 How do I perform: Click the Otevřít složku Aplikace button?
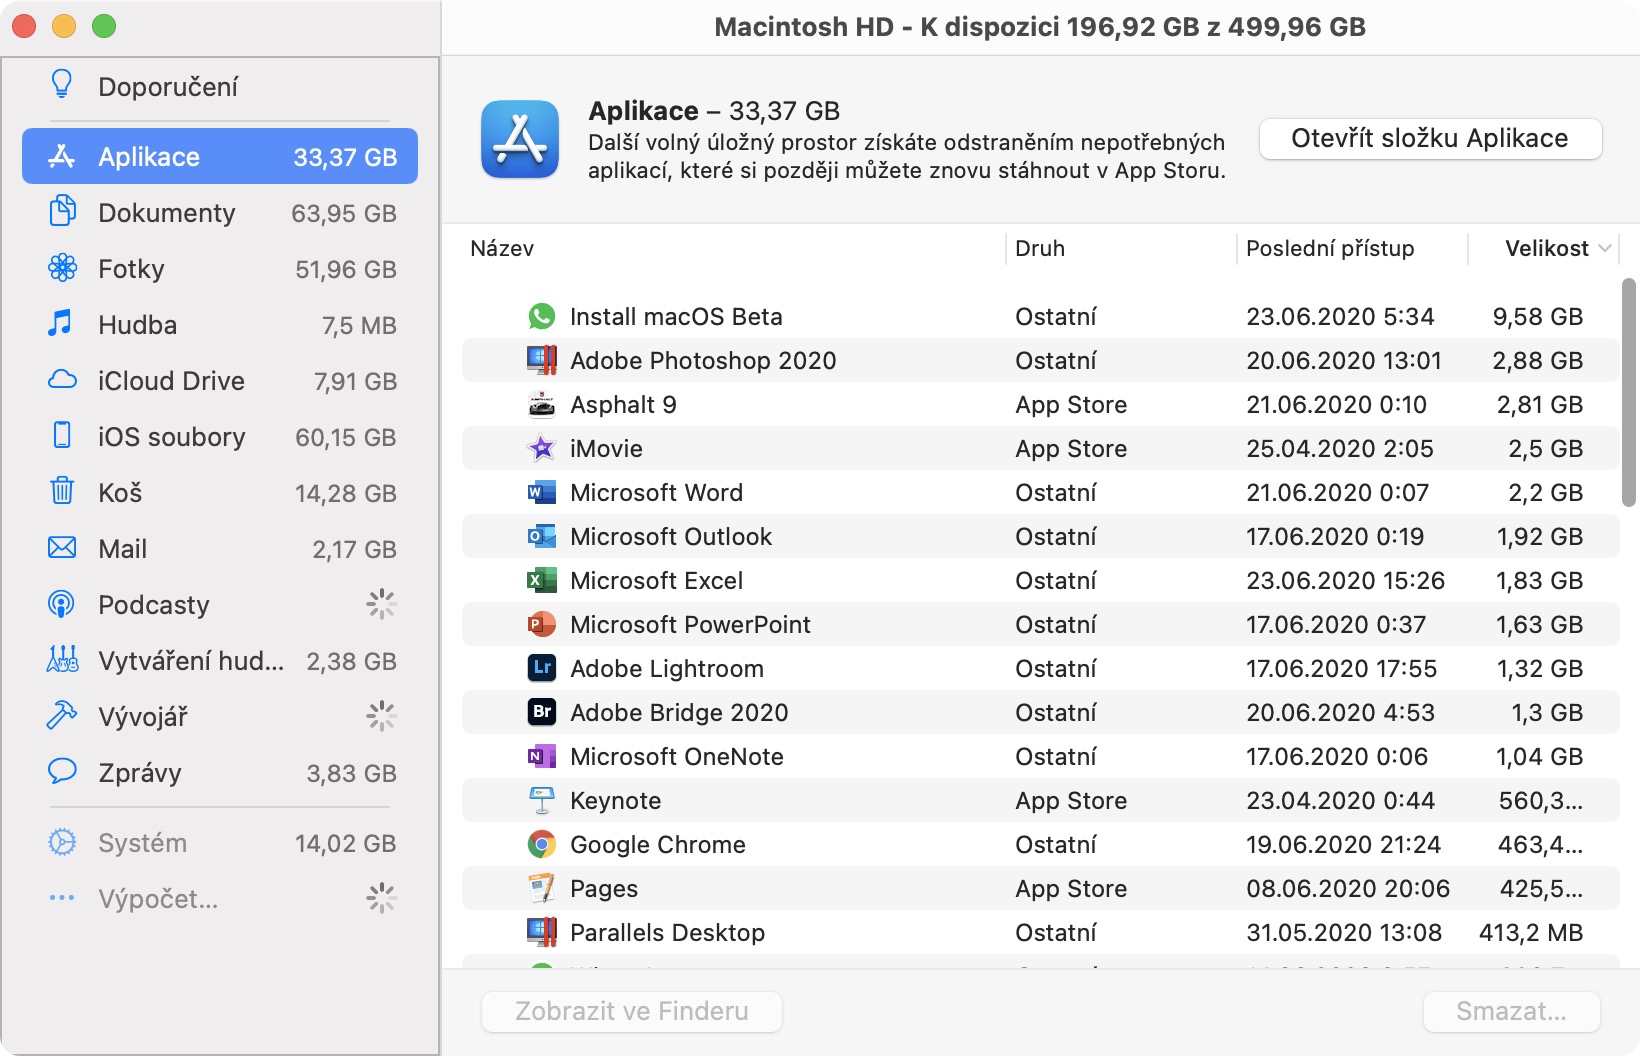(x=1429, y=139)
